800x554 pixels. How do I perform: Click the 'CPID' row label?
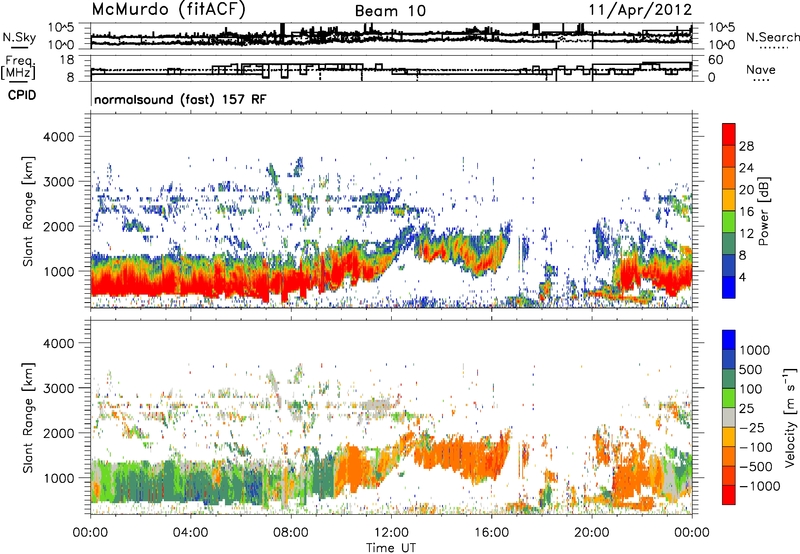[x=22, y=95]
